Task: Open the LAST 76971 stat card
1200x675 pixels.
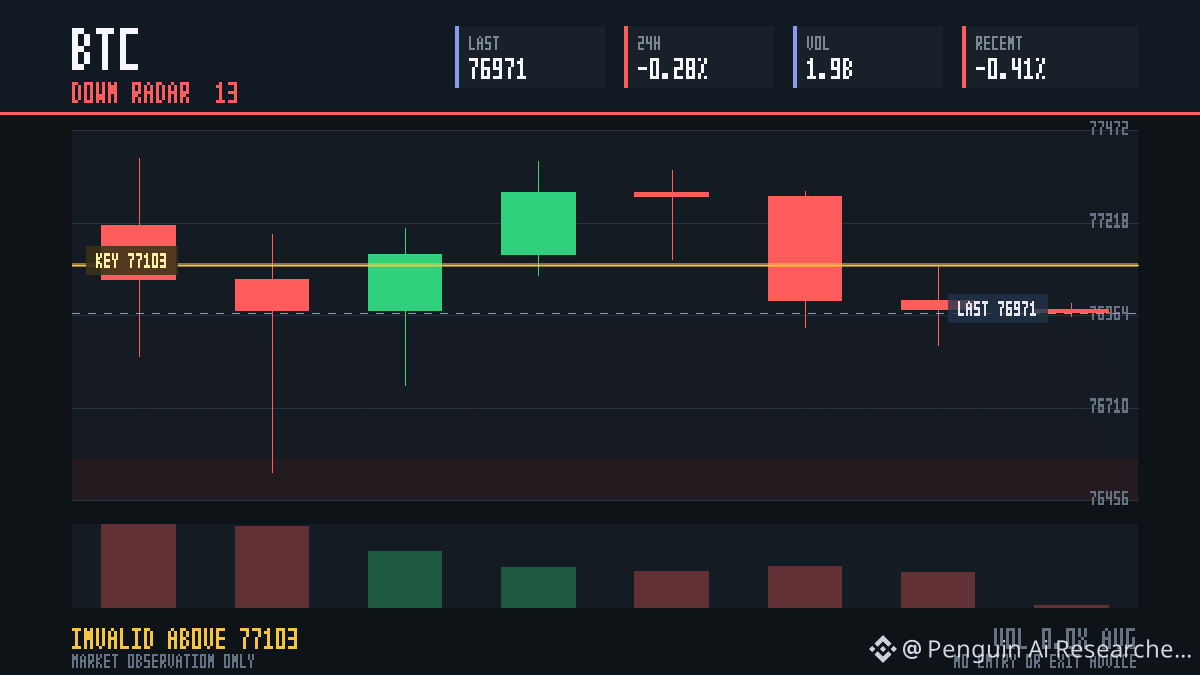Action: point(530,57)
